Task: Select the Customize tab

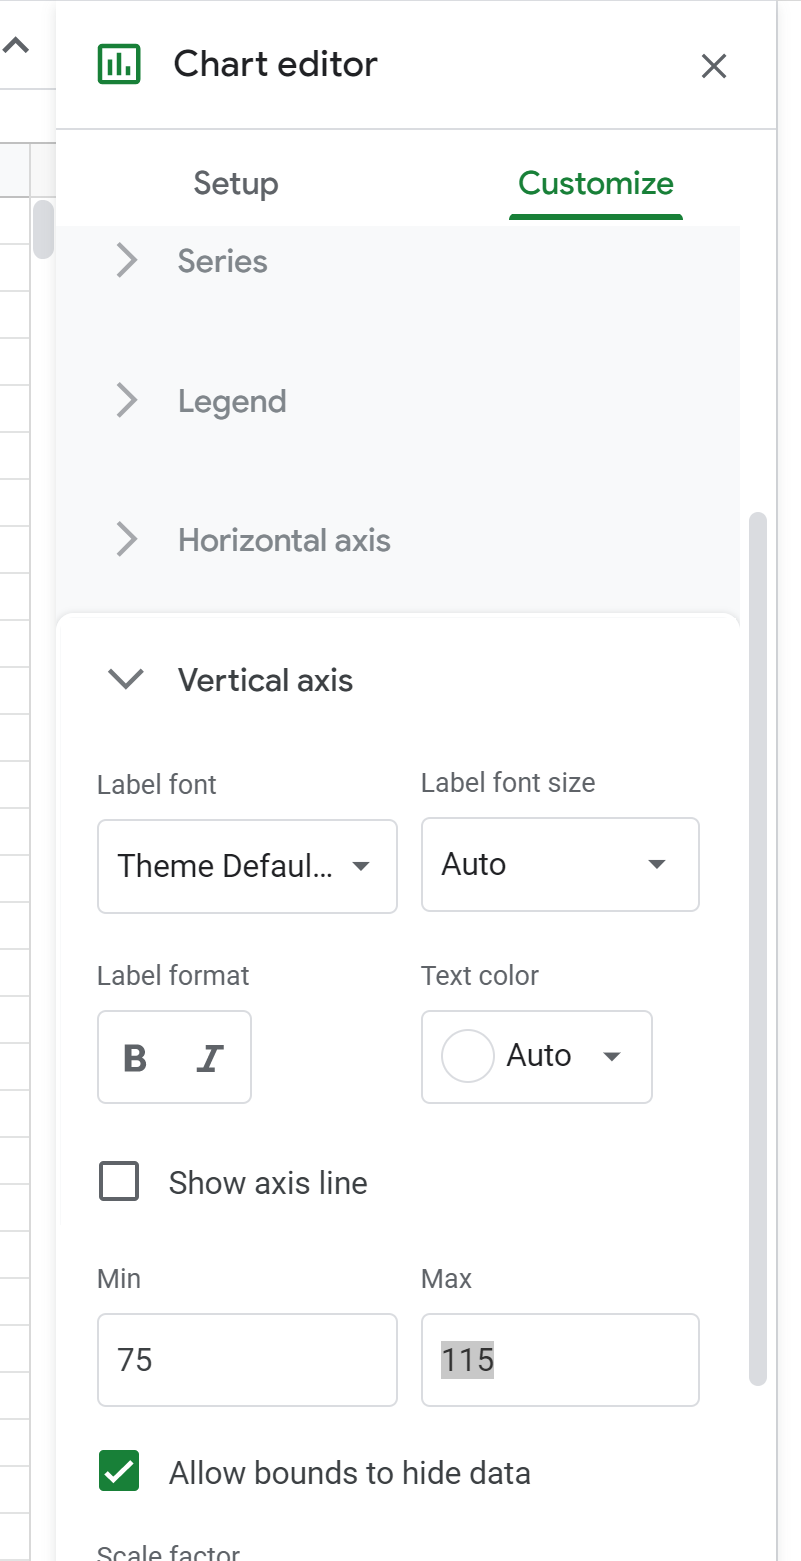Action: pyautogui.click(x=595, y=184)
